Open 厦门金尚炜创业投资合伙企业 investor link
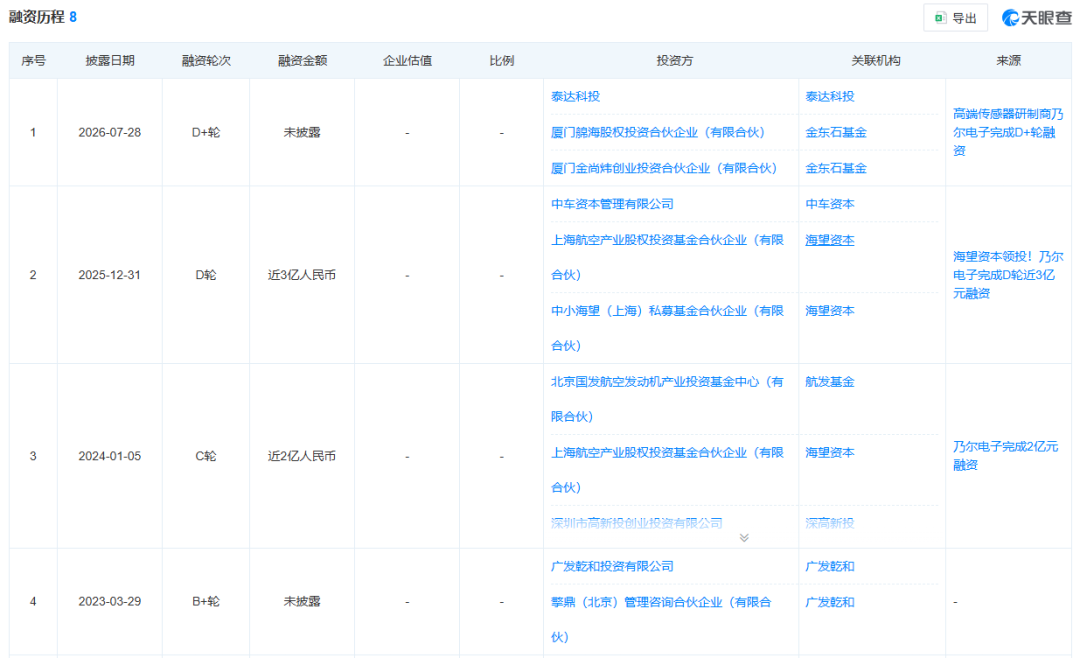Image resolution: width=1080 pixels, height=658 pixels. pos(664,168)
